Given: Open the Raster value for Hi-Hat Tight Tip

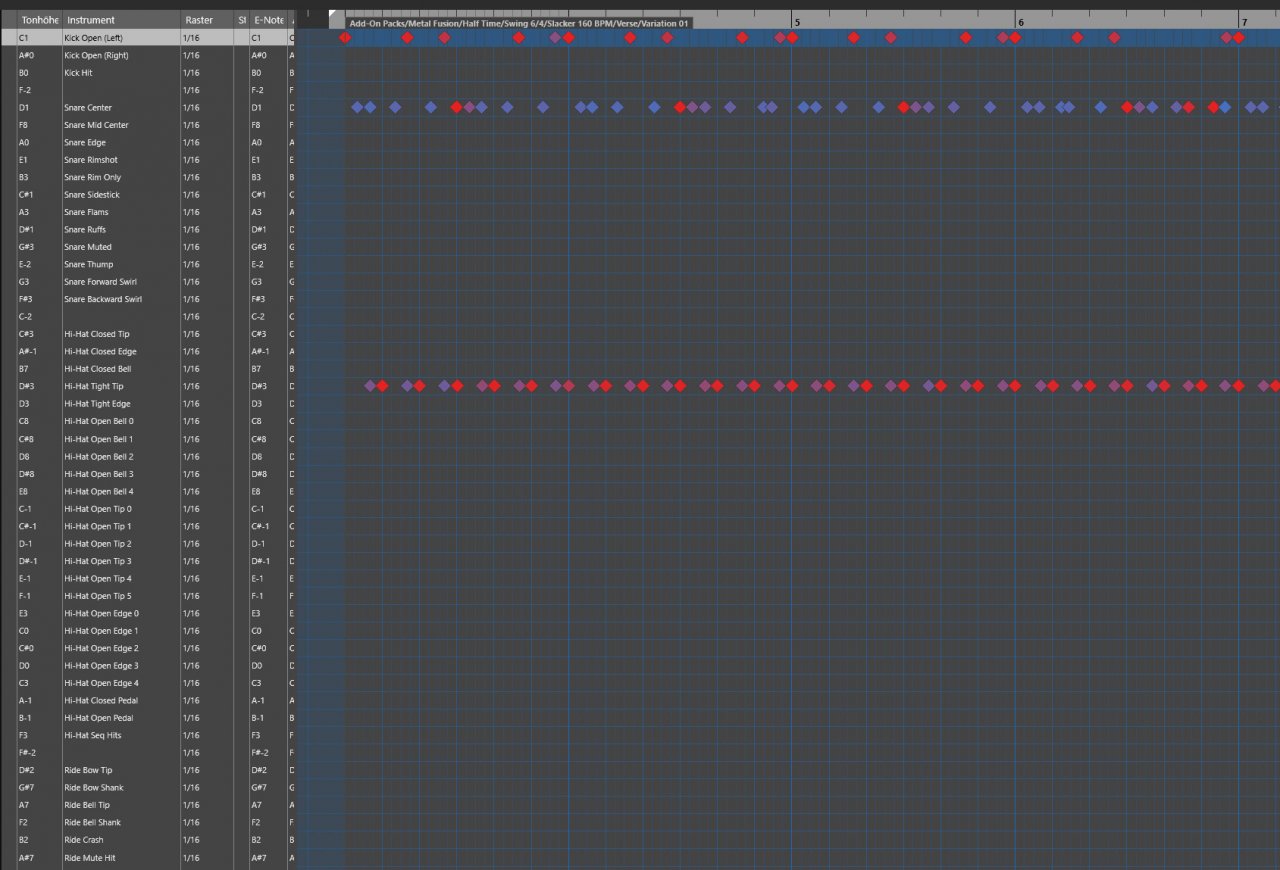Looking at the screenshot, I should [206, 386].
